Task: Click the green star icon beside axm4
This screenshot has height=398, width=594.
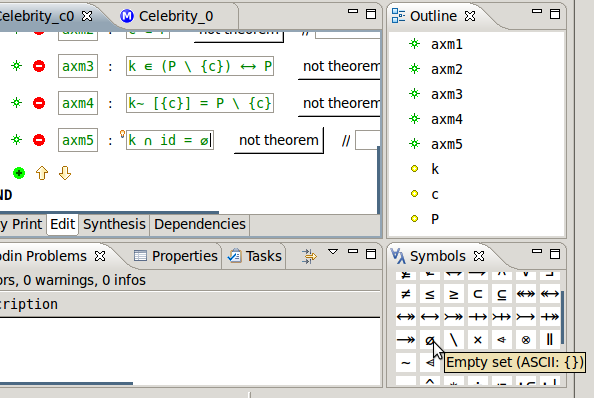Action: [17, 103]
